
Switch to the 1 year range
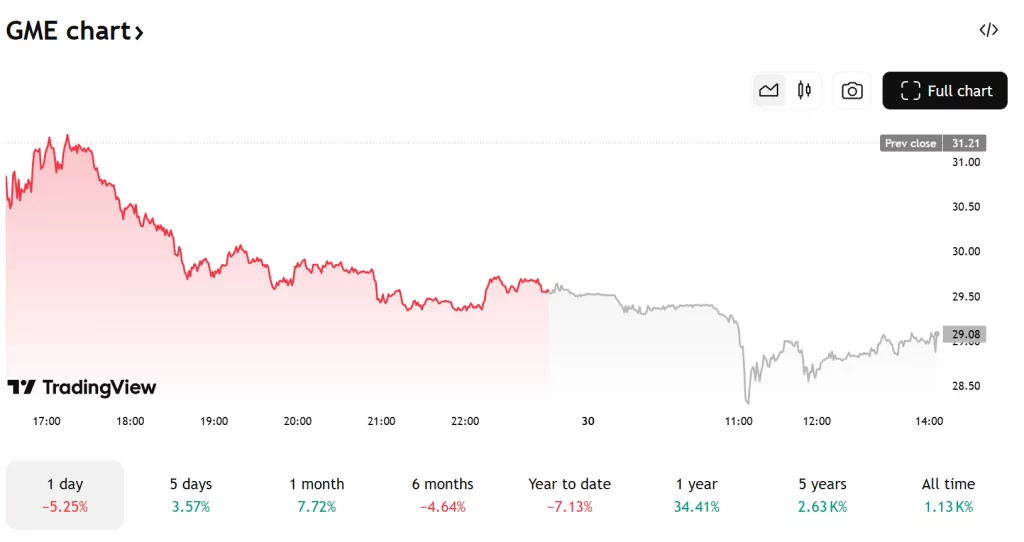pos(696,495)
